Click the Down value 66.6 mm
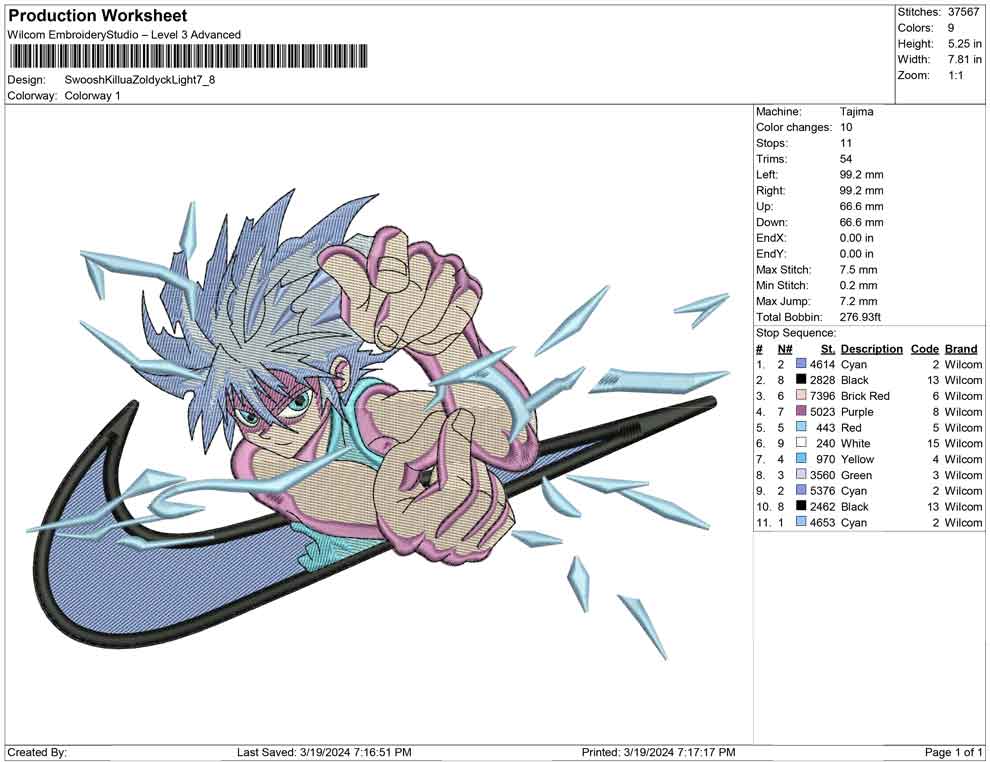This screenshot has width=990, height=762. (862, 222)
